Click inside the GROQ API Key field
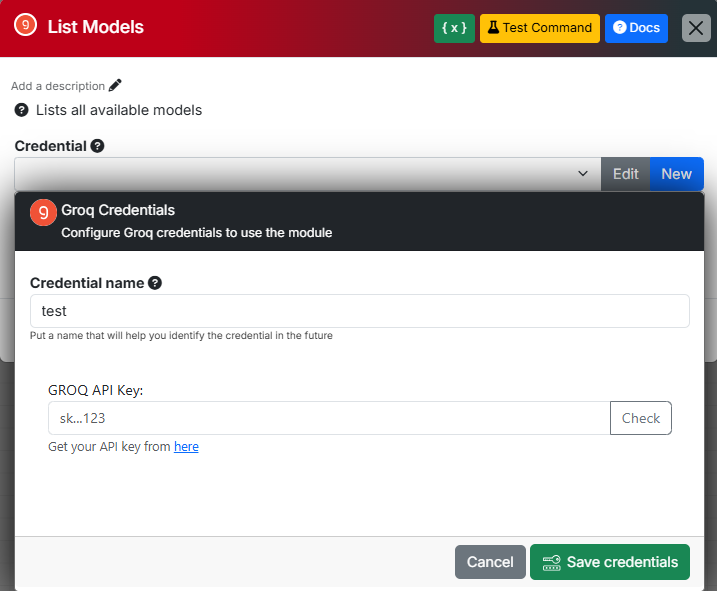Image resolution: width=717 pixels, height=591 pixels. click(x=328, y=418)
